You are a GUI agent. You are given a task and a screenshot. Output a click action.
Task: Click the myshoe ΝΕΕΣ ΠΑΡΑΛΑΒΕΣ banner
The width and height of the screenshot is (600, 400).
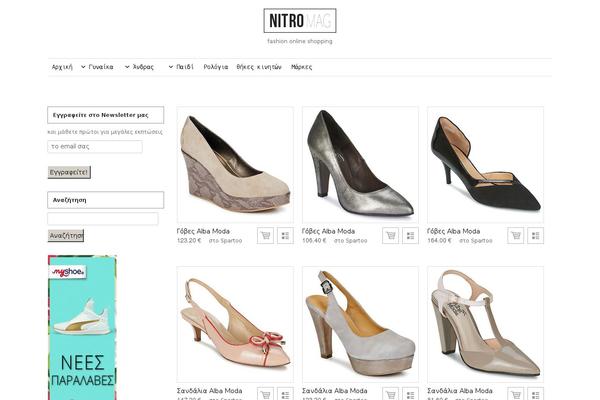82,328
